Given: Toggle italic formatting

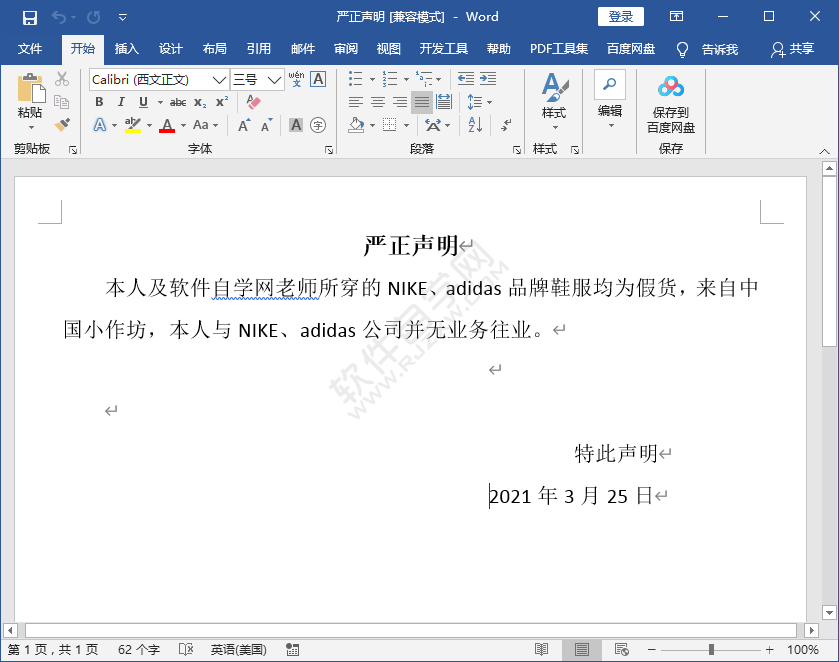Looking at the screenshot, I should click(120, 102).
